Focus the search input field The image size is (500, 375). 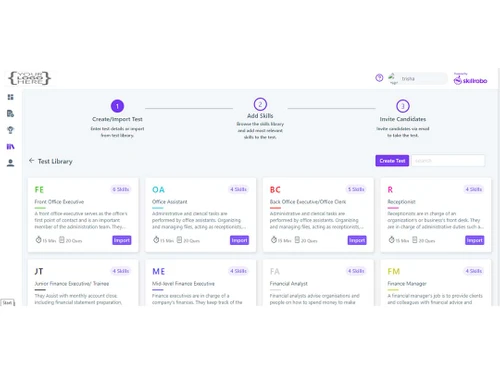(448, 161)
